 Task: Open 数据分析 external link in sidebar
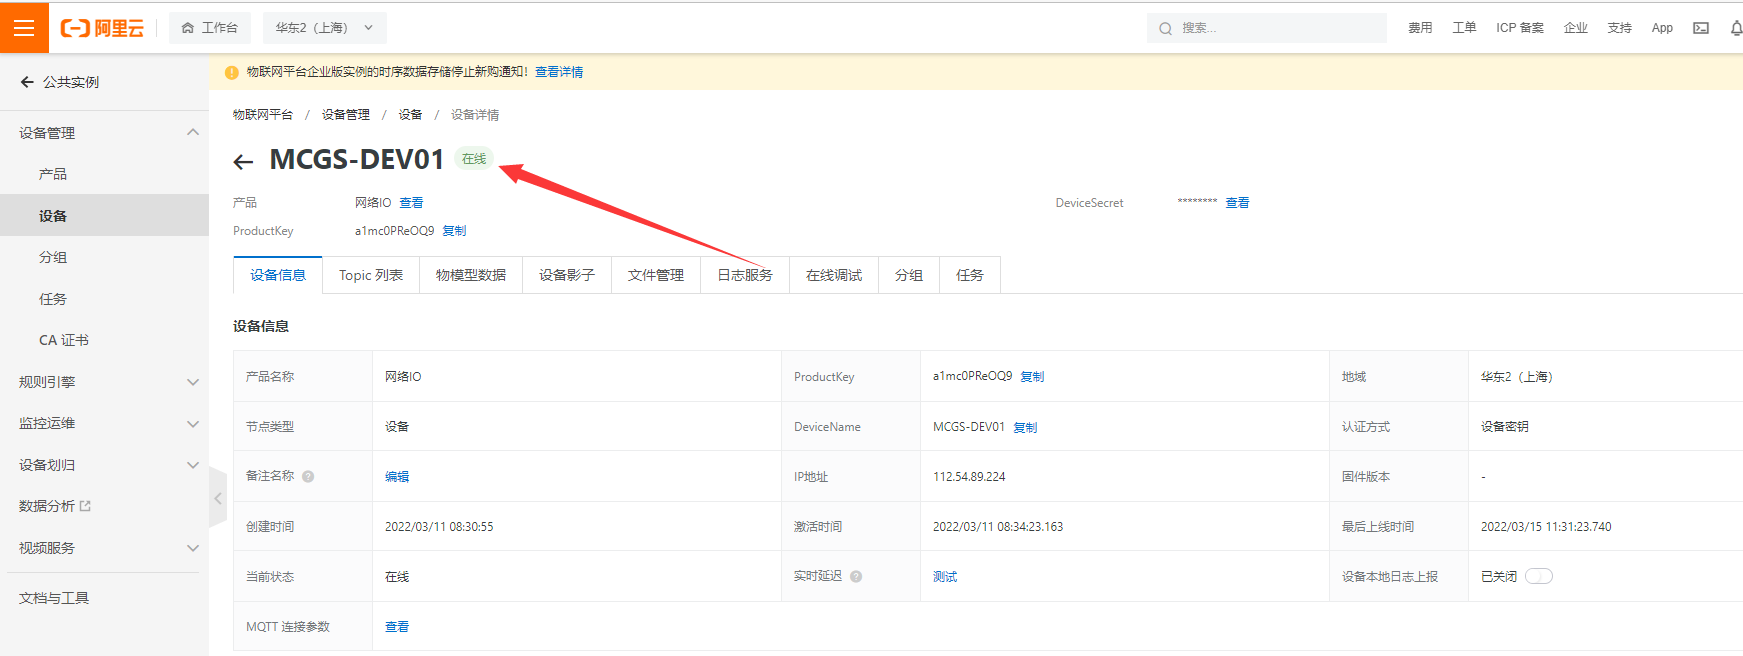[x=55, y=506]
